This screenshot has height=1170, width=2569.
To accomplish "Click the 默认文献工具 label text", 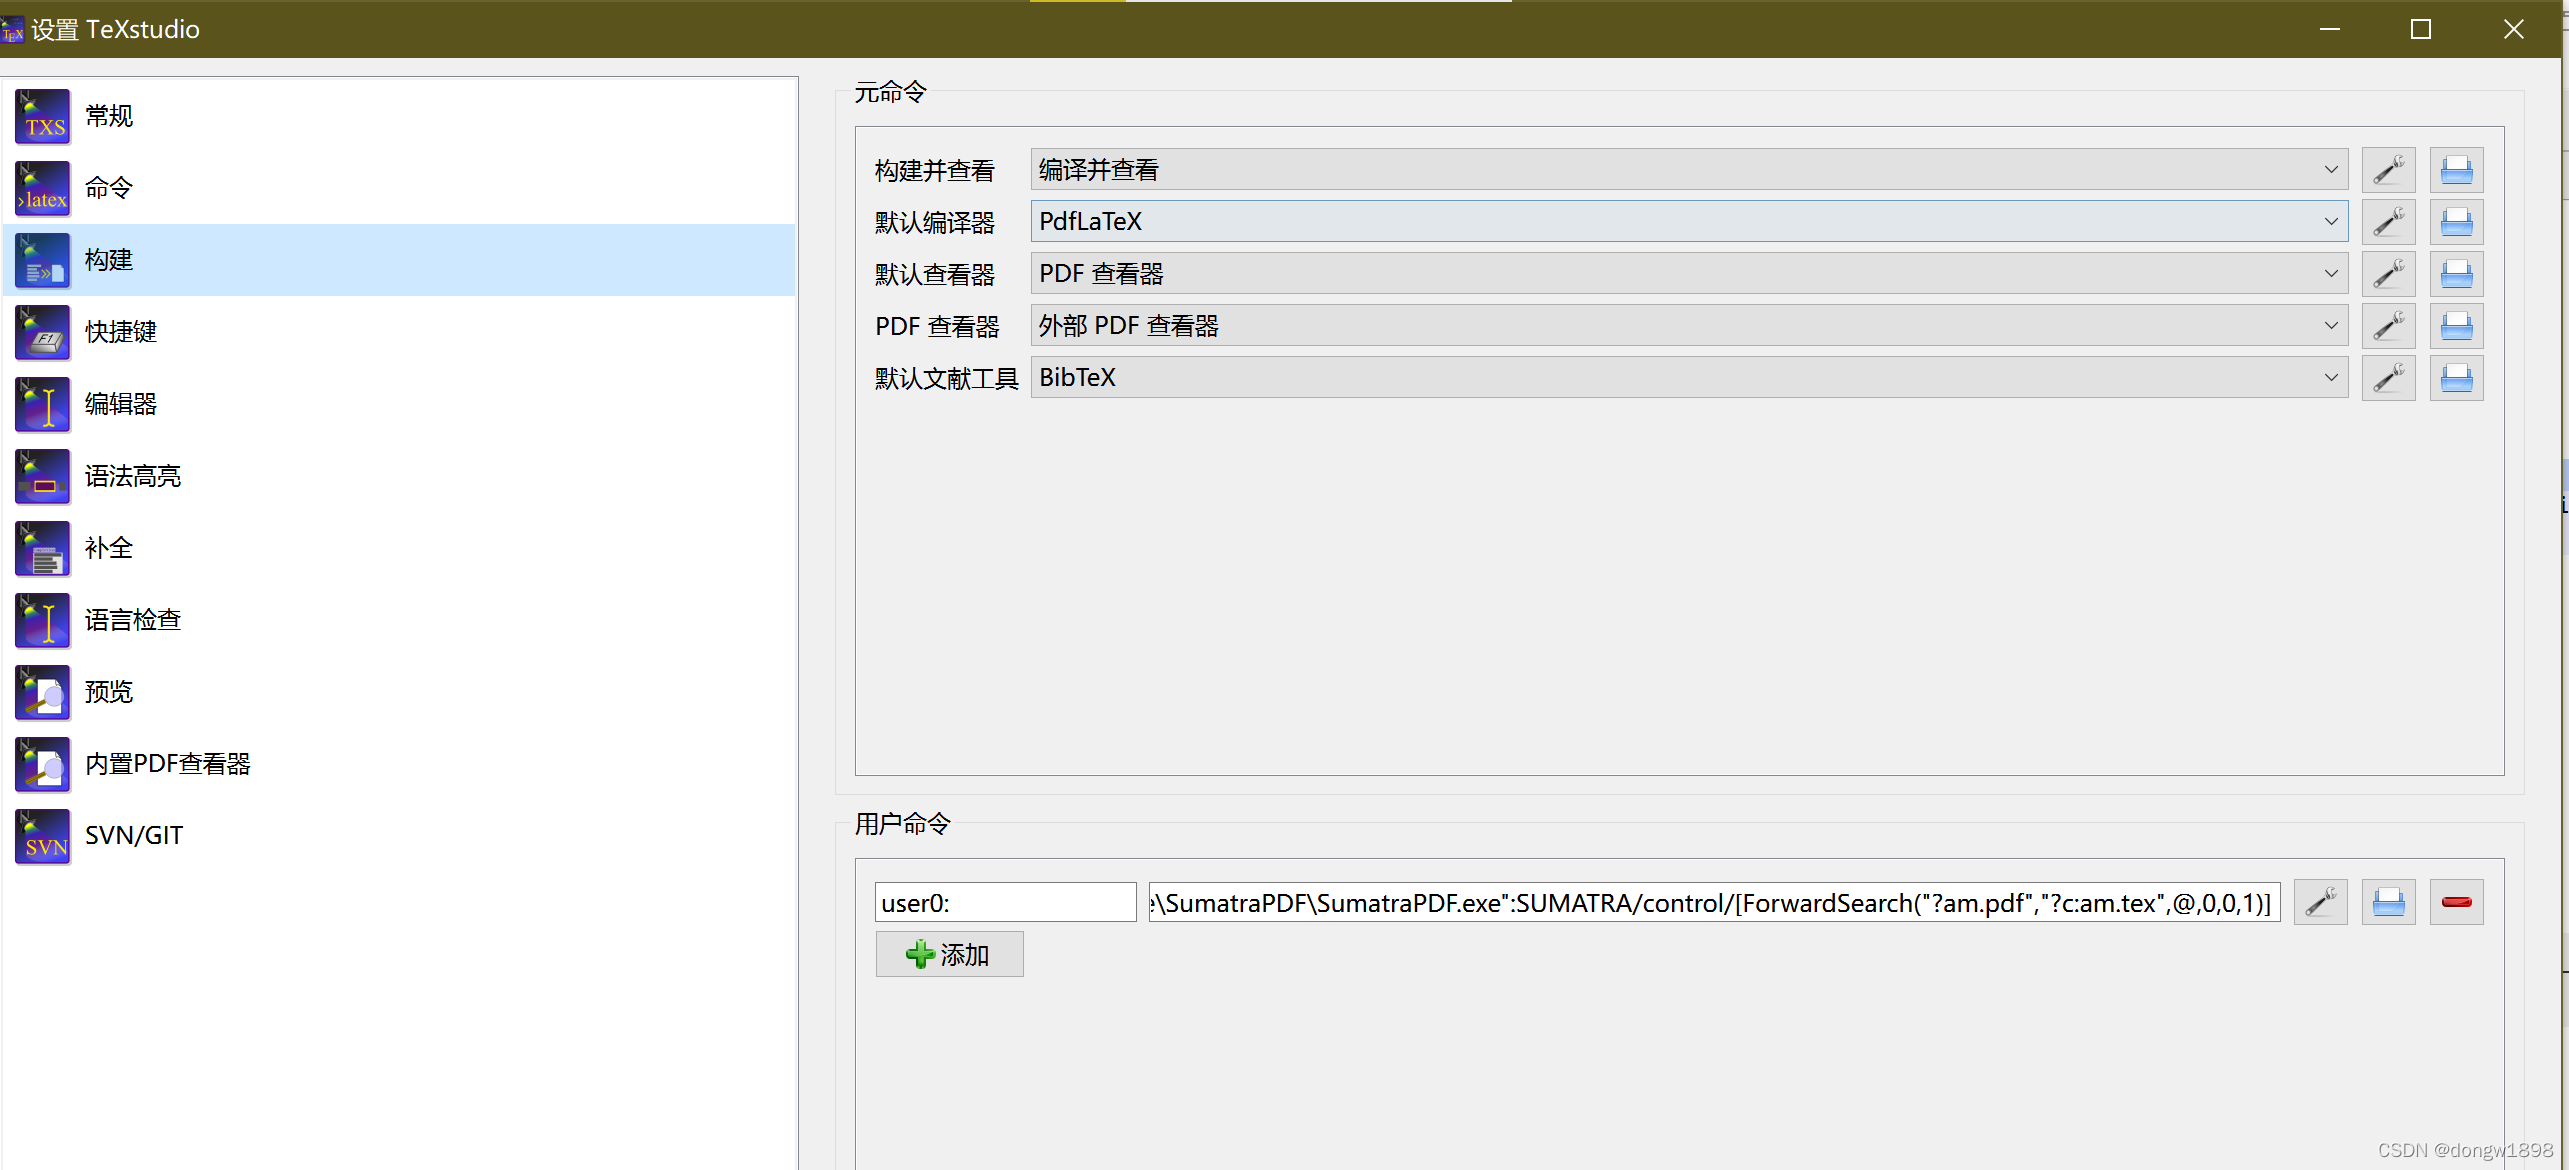I will 947,379.
